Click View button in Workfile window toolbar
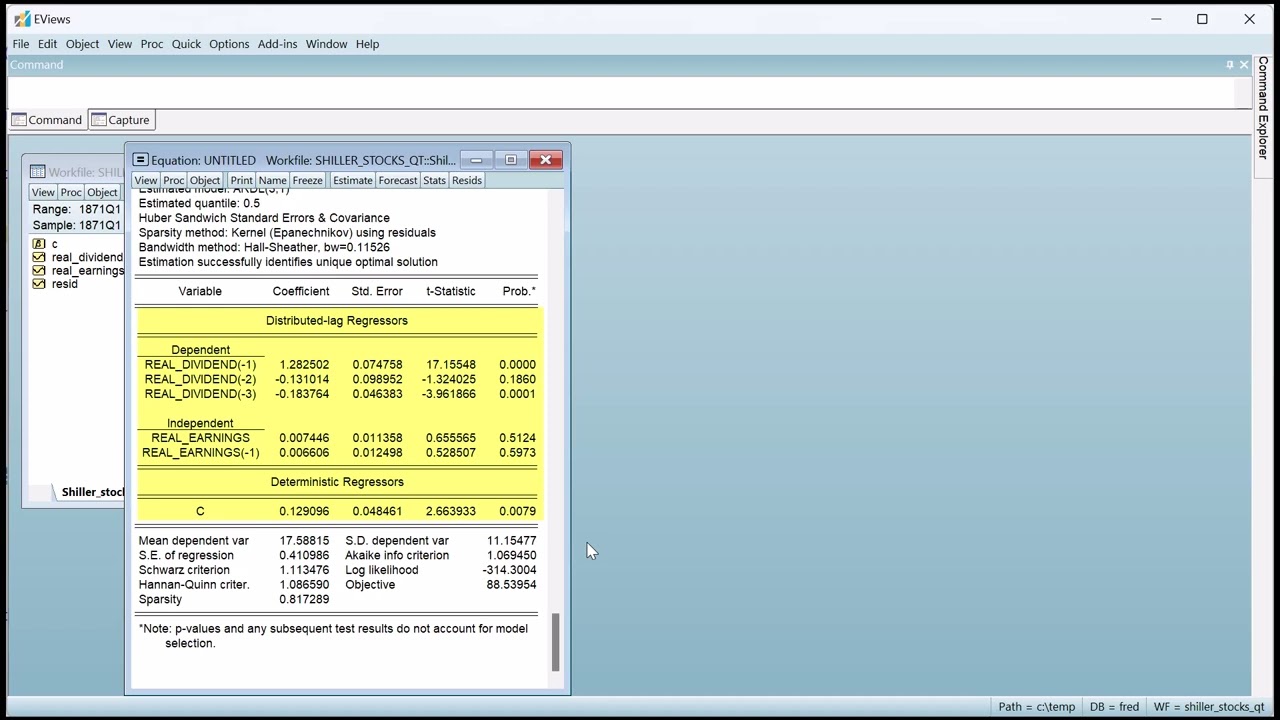The height and width of the screenshot is (720, 1280). click(43, 192)
